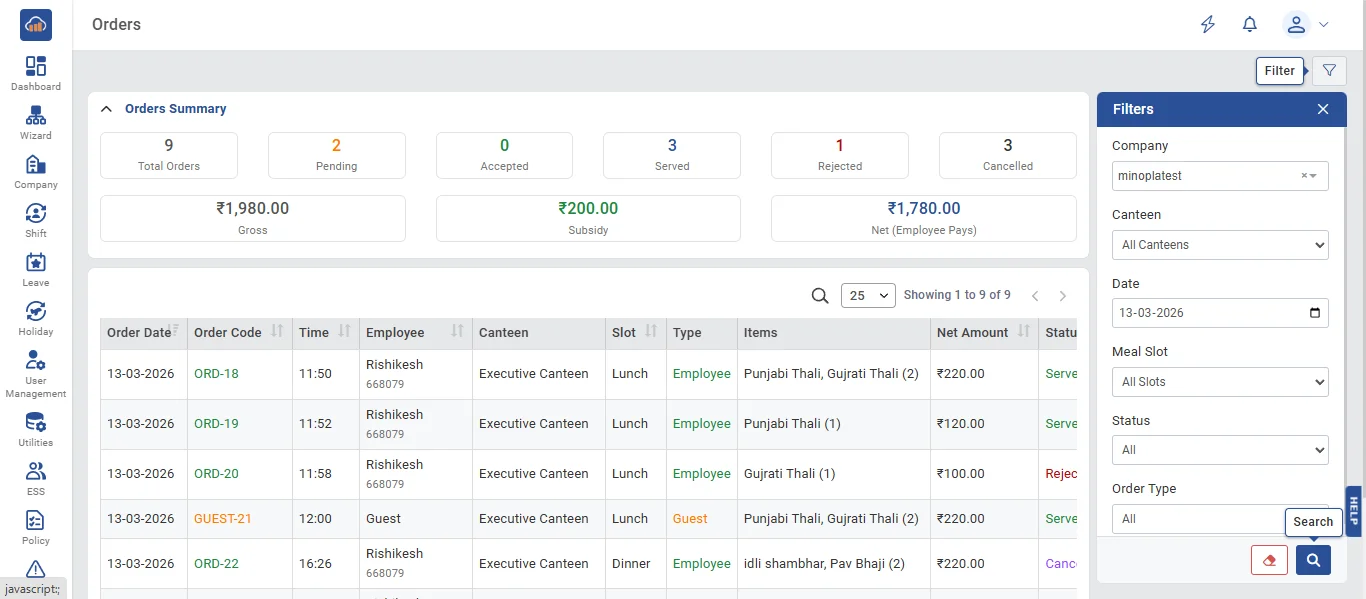Sort by Time column
This screenshot has height=599, width=1366.
pyautogui.click(x=326, y=333)
